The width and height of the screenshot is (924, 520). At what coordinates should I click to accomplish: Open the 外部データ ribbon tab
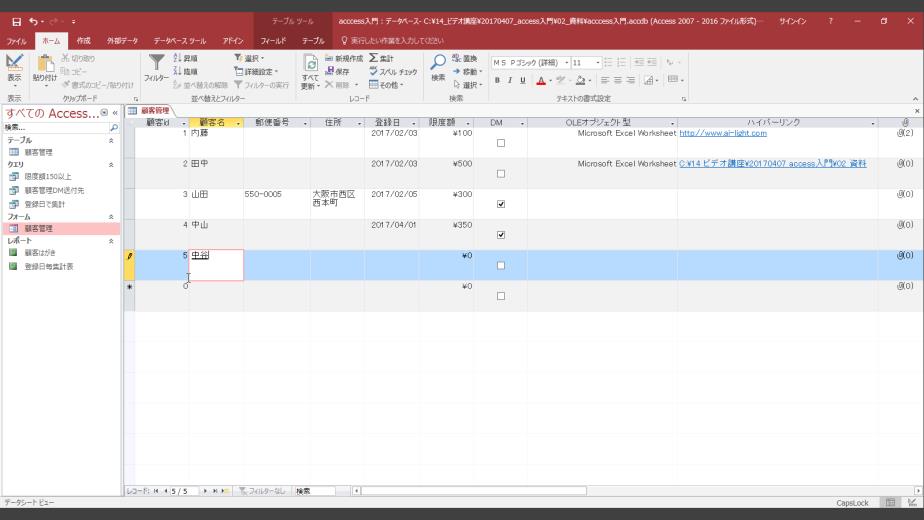tap(123, 41)
